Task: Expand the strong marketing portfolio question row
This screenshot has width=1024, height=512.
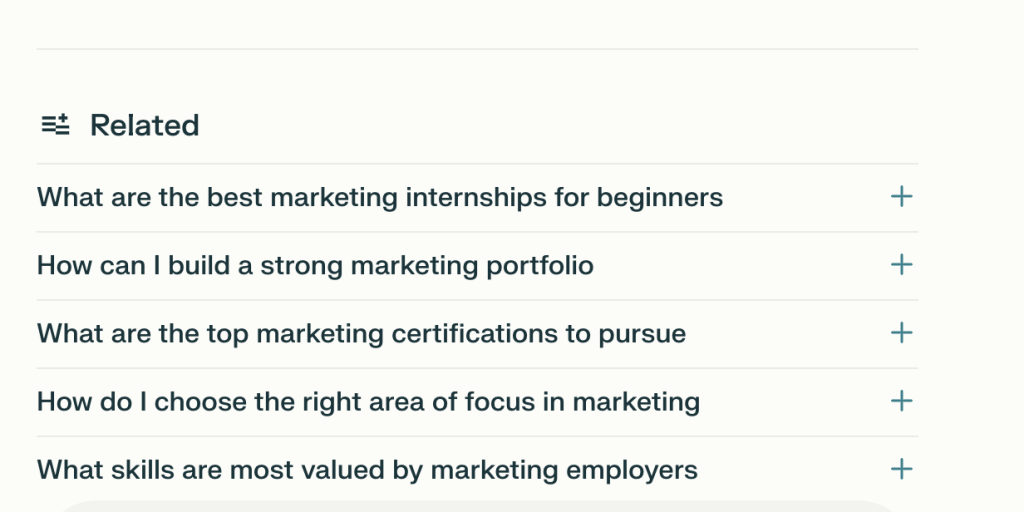Action: [x=477, y=265]
